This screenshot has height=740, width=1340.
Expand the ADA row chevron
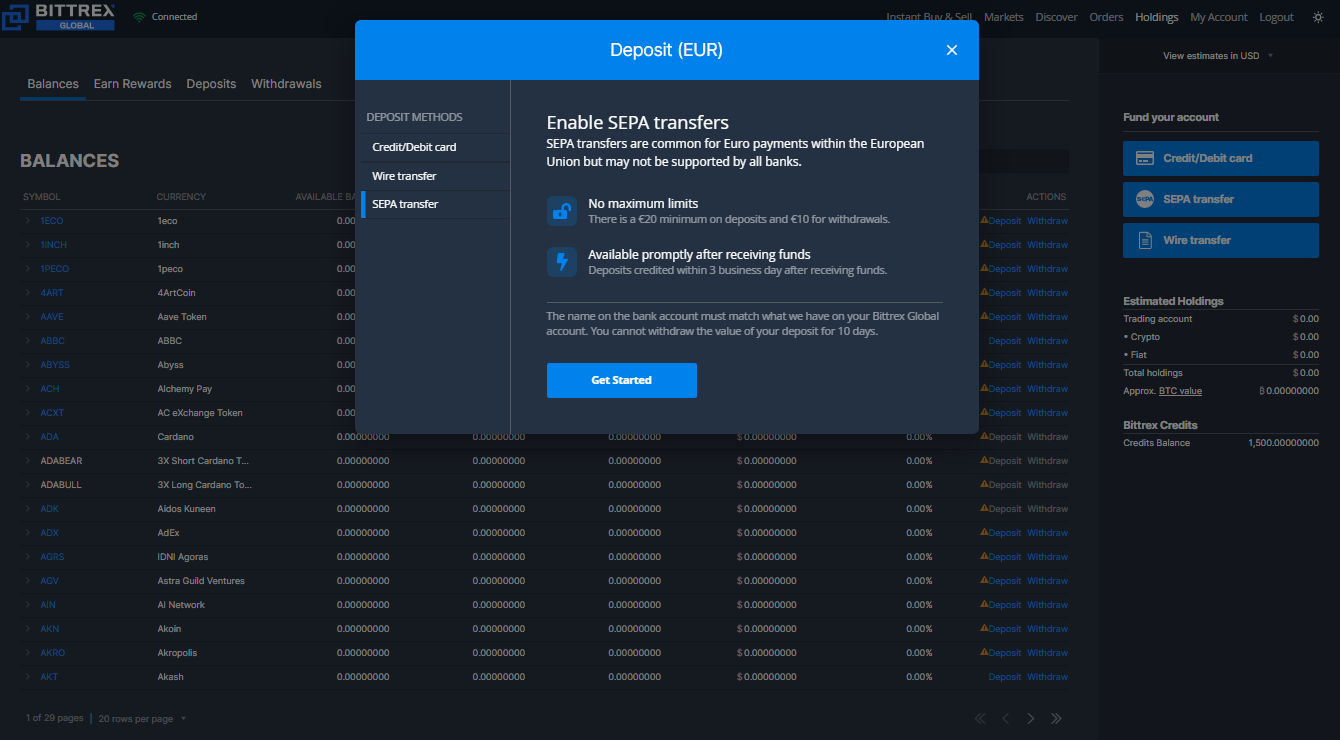[x=28, y=437]
